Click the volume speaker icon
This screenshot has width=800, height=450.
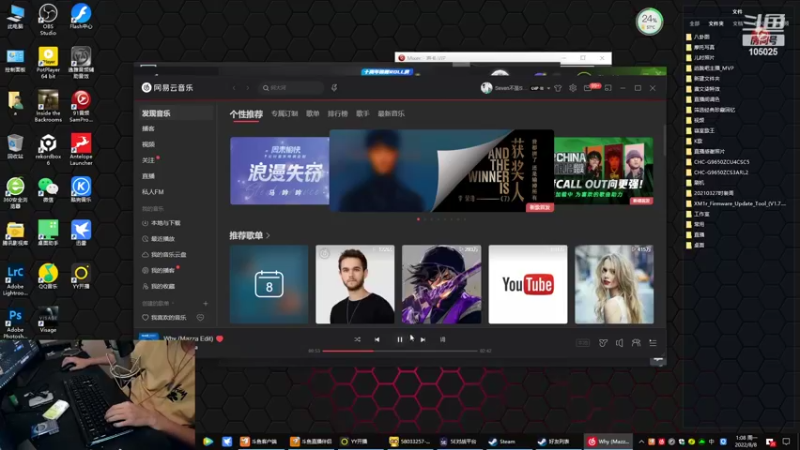tap(619, 343)
